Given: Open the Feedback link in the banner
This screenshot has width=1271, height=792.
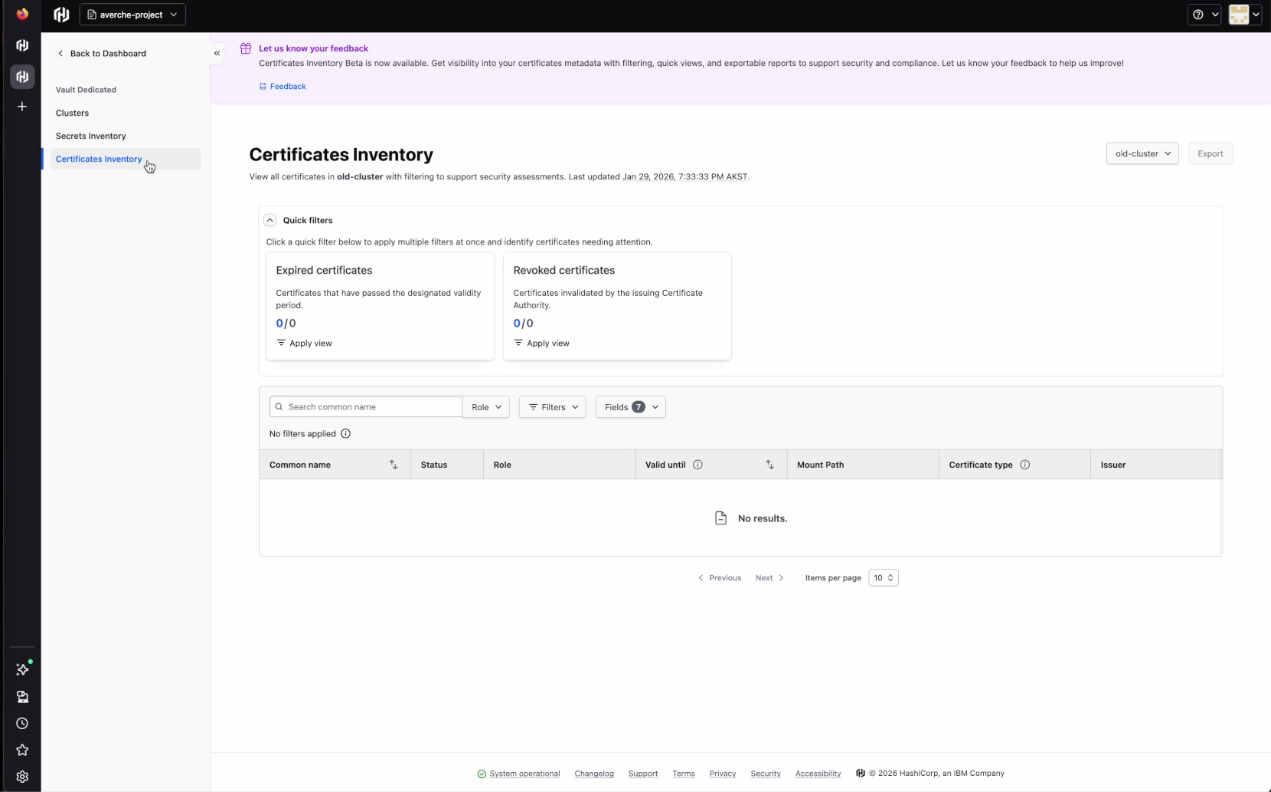Looking at the screenshot, I should pyautogui.click(x=282, y=86).
